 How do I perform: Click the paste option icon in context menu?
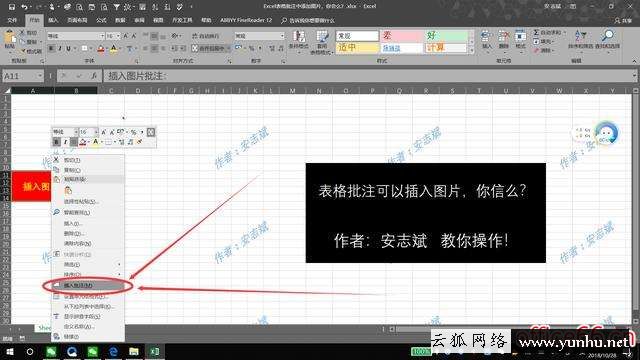point(68,190)
